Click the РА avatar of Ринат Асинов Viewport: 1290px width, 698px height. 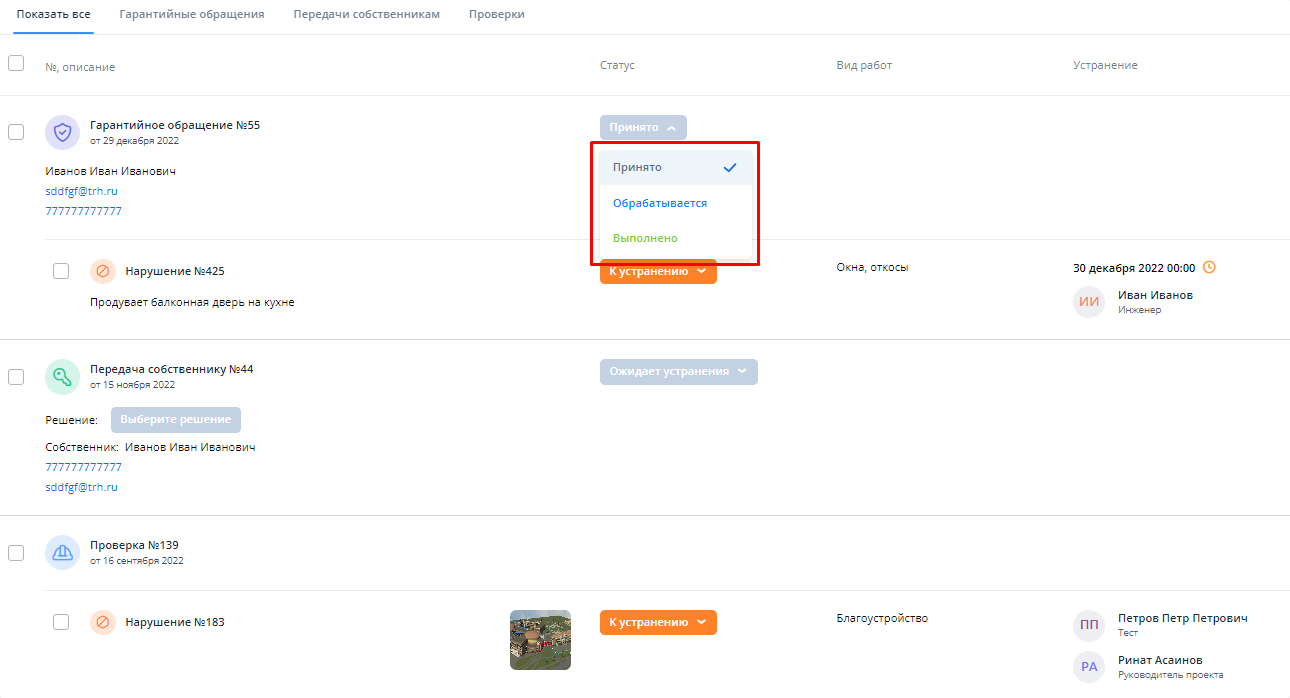1089,667
